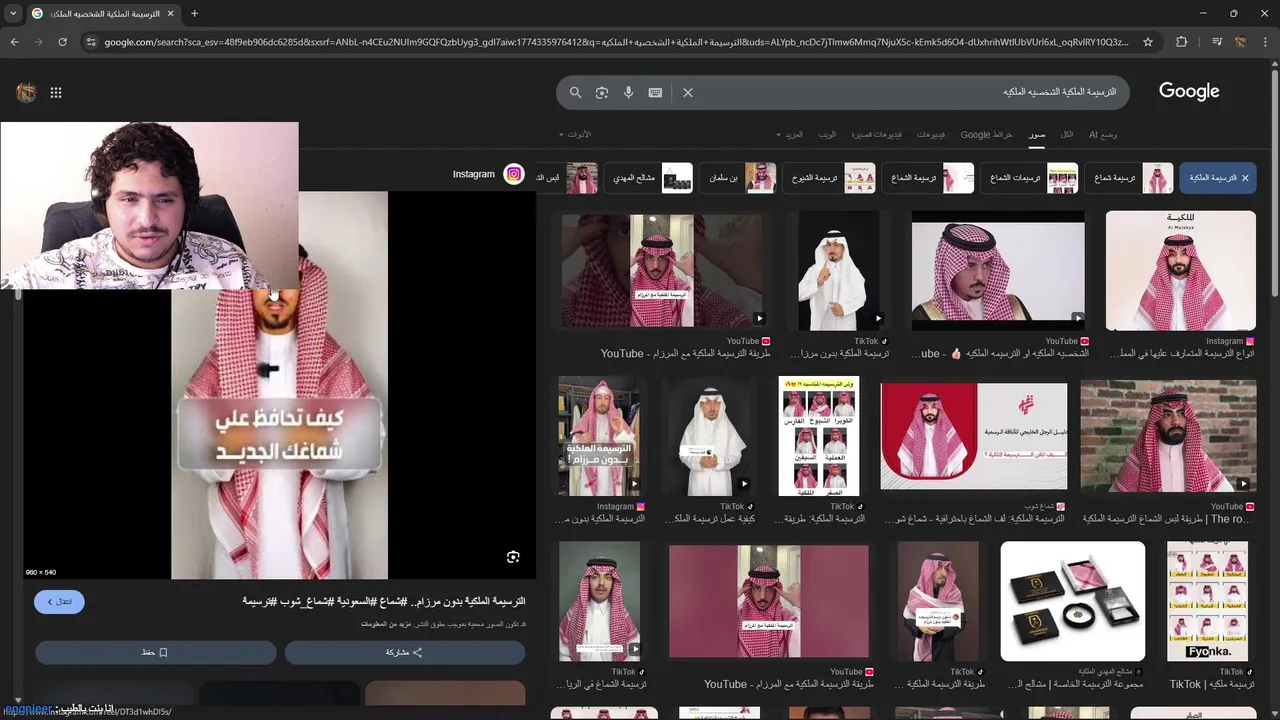Switch to the وضع AI tab
The height and width of the screenshot is (720, 1280).
click(1103, 134)
